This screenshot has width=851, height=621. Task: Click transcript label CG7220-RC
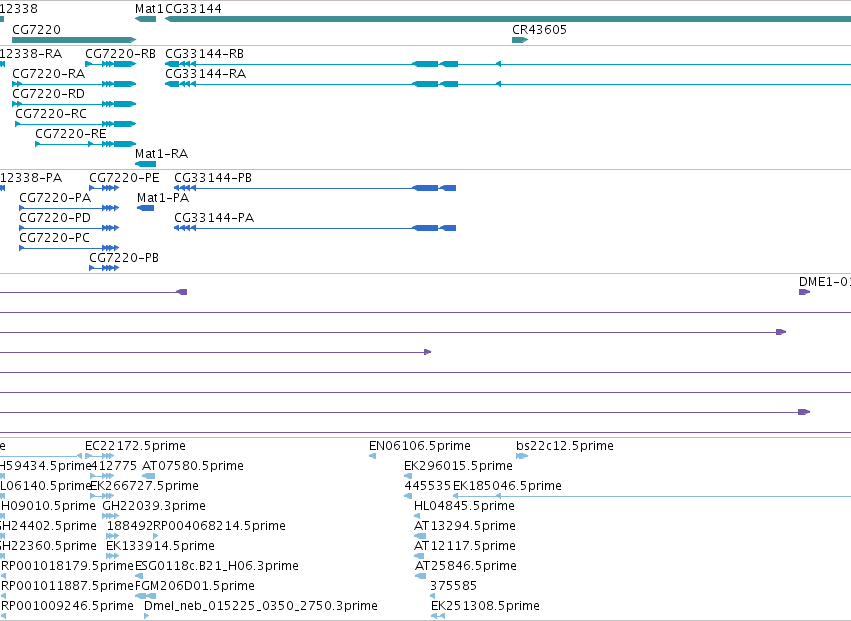(x=51, y=114)
